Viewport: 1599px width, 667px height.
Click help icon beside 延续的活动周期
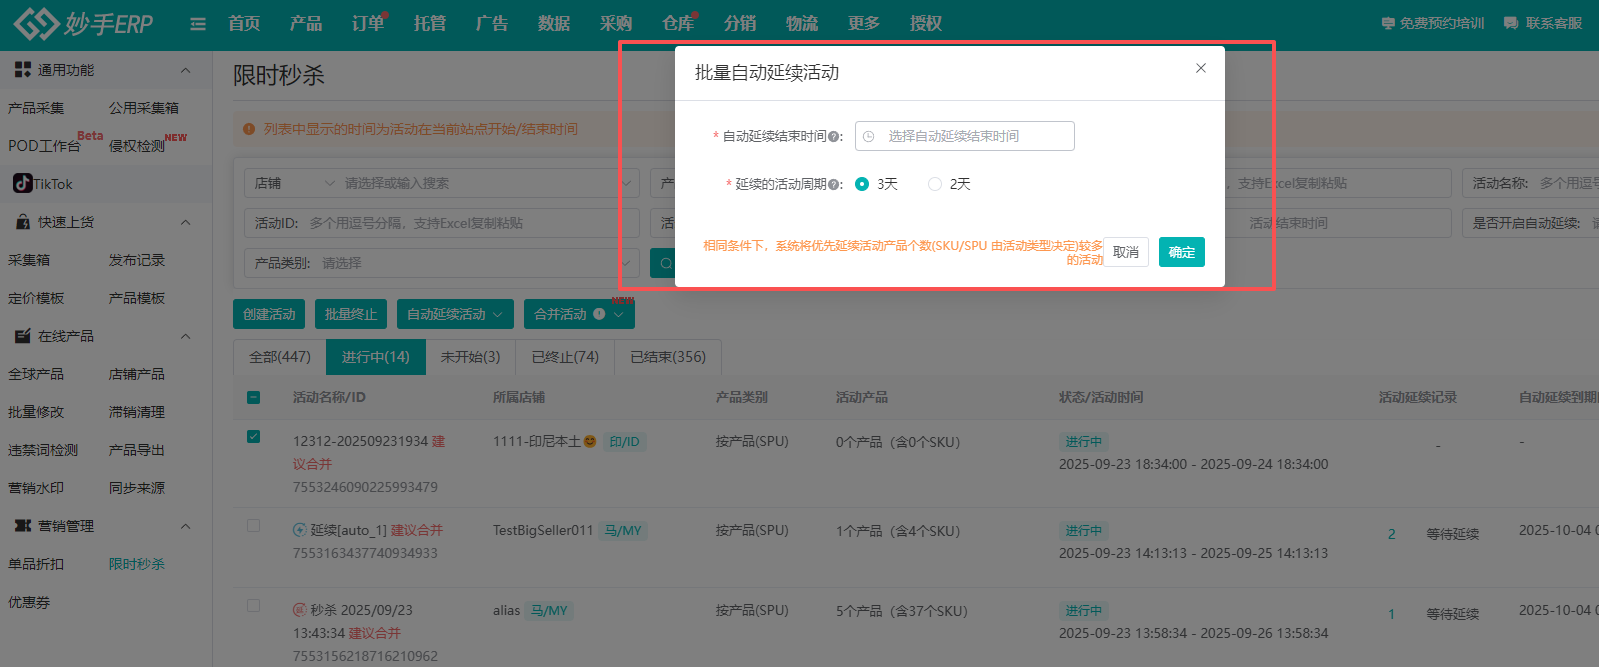point(833,184)
